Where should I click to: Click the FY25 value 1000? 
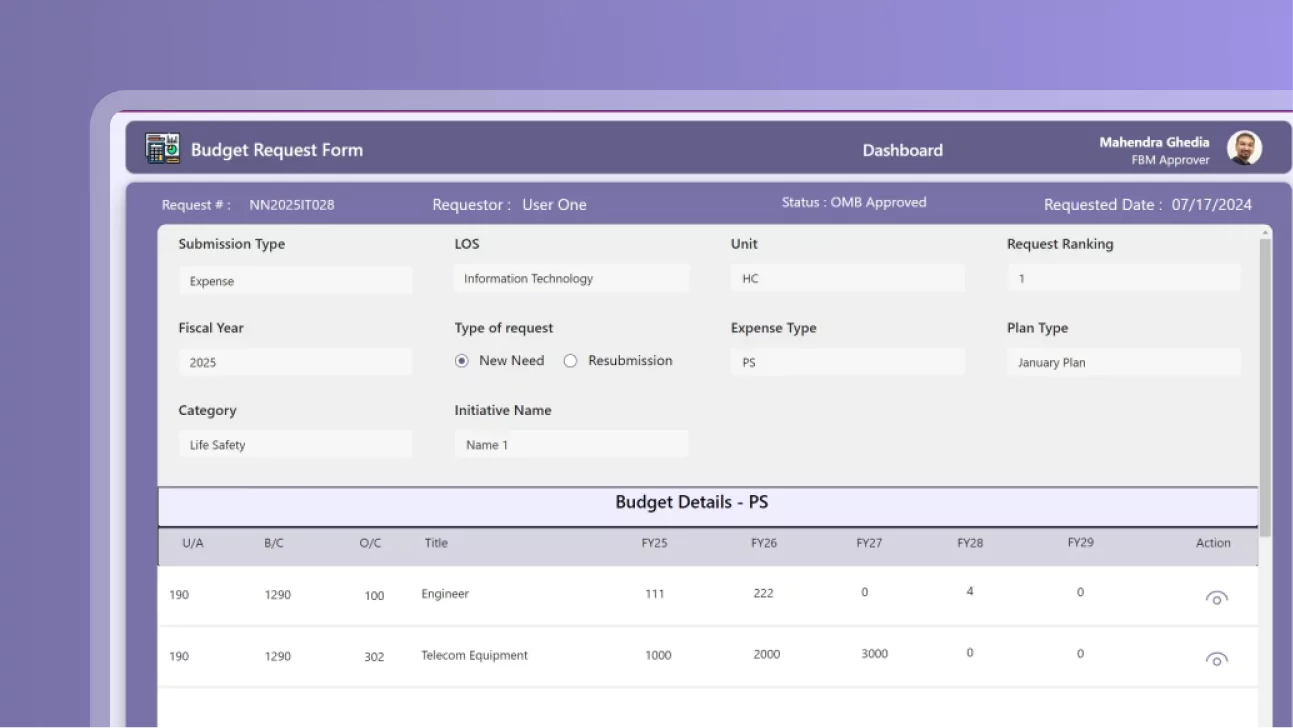pos(658,656)
